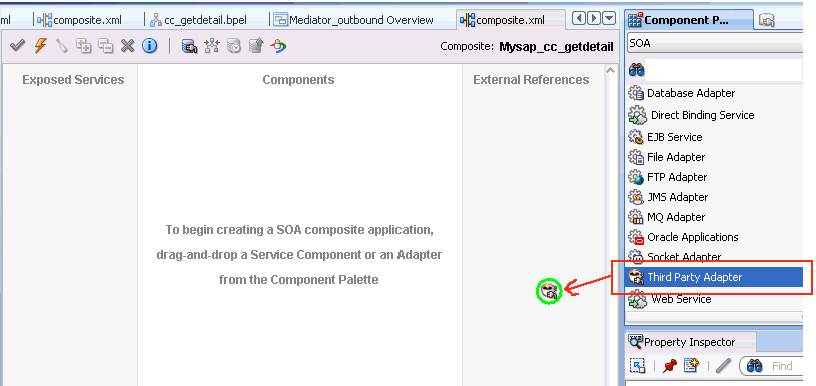Click the network nodes toolbar icon
This screenshot has width=816, height=386.
pos(212,46)
